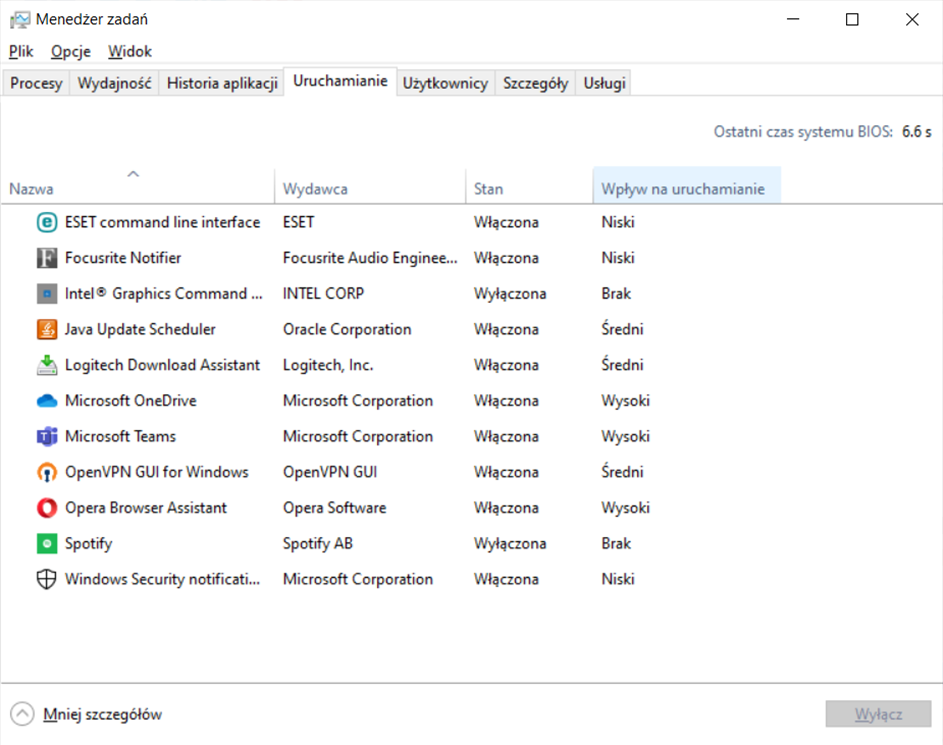Click publisher Oracle Corporation

tap(347, 330)
